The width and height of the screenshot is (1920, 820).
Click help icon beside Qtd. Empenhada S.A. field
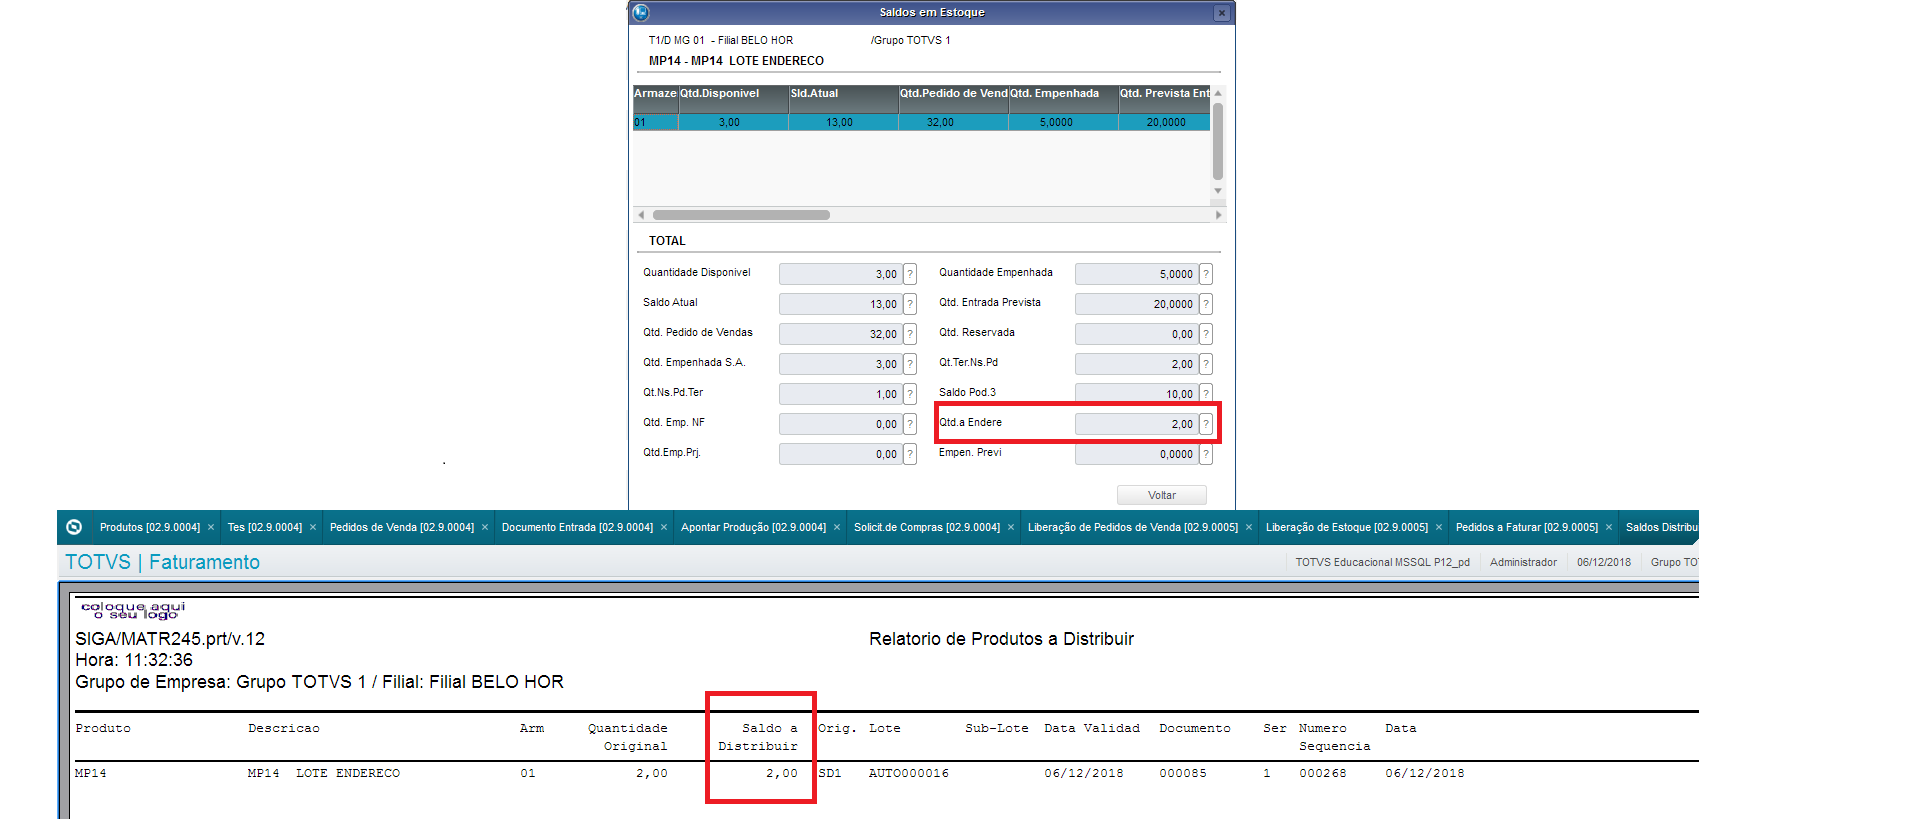(x=910, y=364)
